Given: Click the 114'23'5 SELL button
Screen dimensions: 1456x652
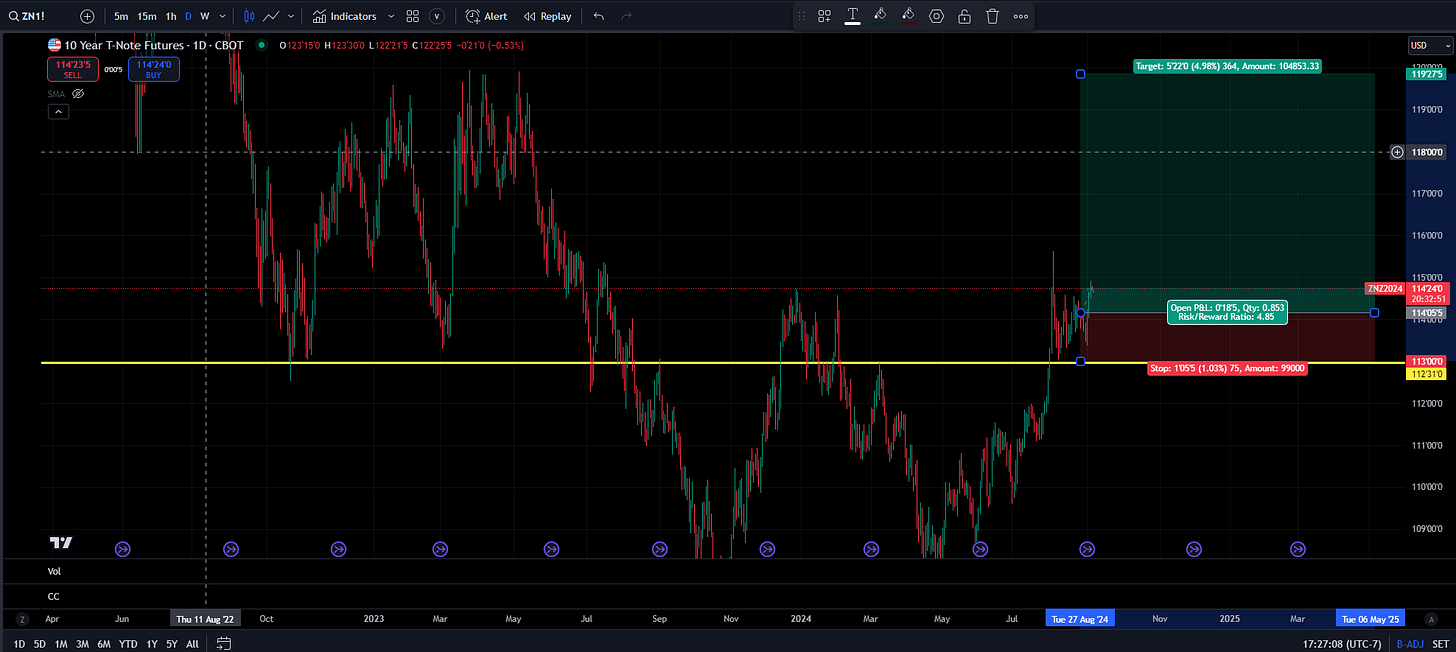Looking at the screenshot, I should pyautogui.click(x=72, y=68).
